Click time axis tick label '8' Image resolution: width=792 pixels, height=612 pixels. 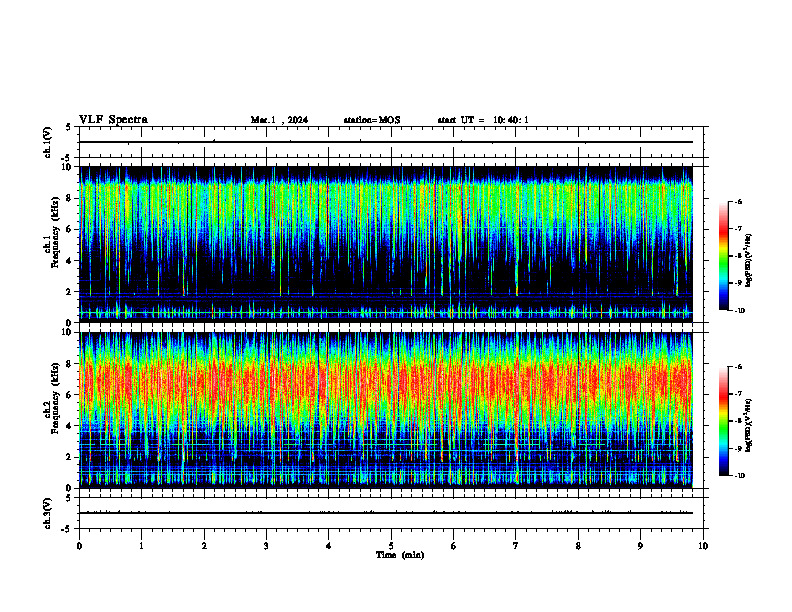(578, 546)
